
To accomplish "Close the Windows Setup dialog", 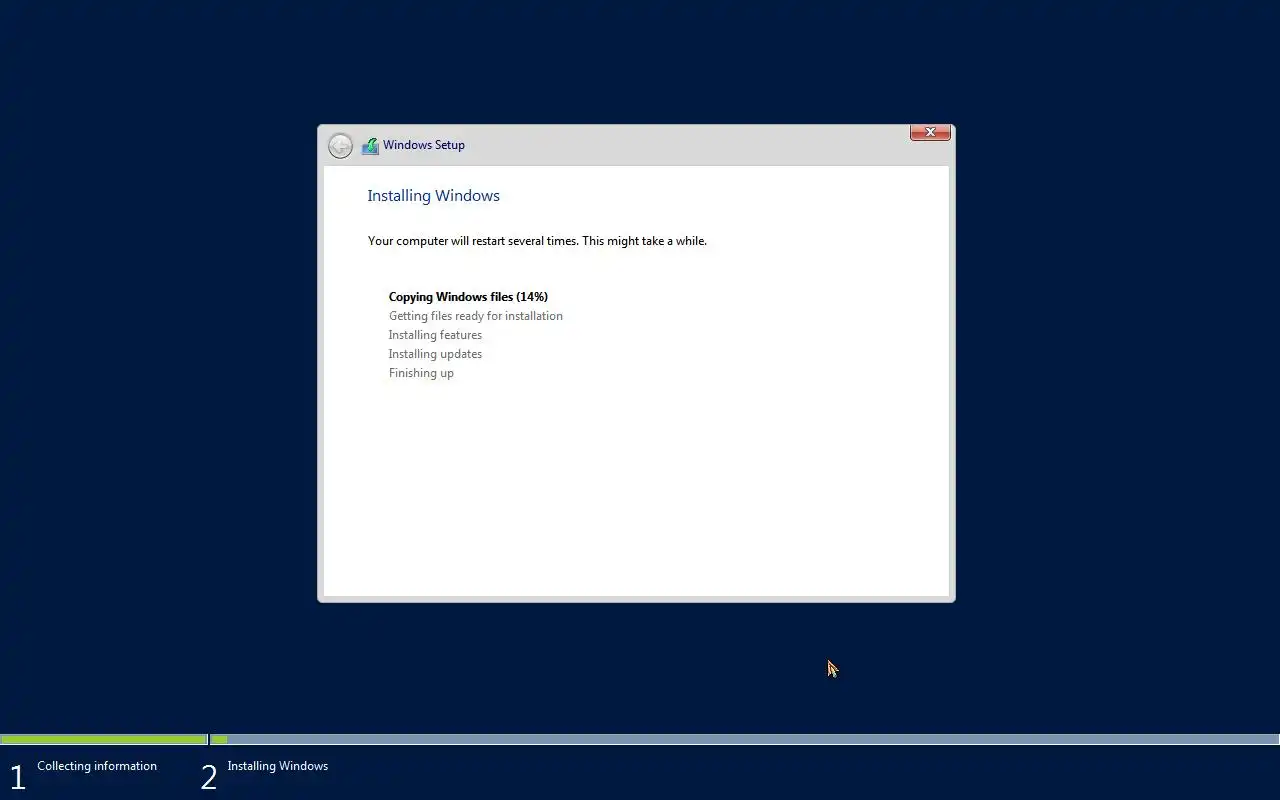I will pyautogui.click(x=930, y=132).
